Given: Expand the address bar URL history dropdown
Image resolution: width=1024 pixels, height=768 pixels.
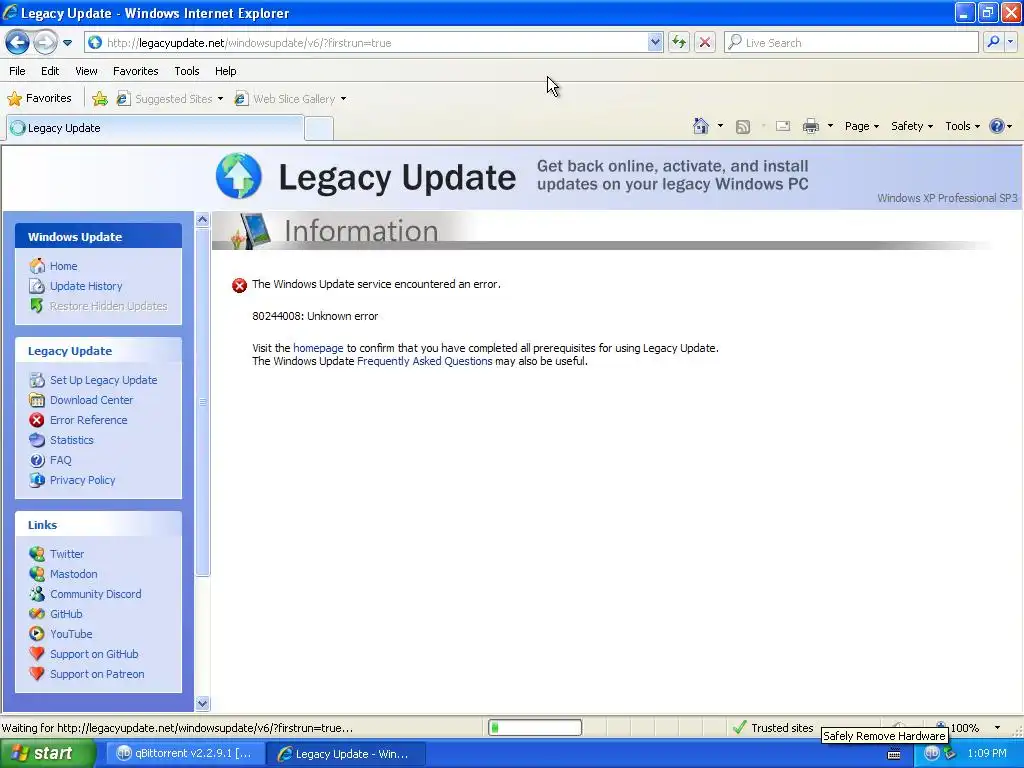Looking at the screenshot, I should [x=655, y=42].
